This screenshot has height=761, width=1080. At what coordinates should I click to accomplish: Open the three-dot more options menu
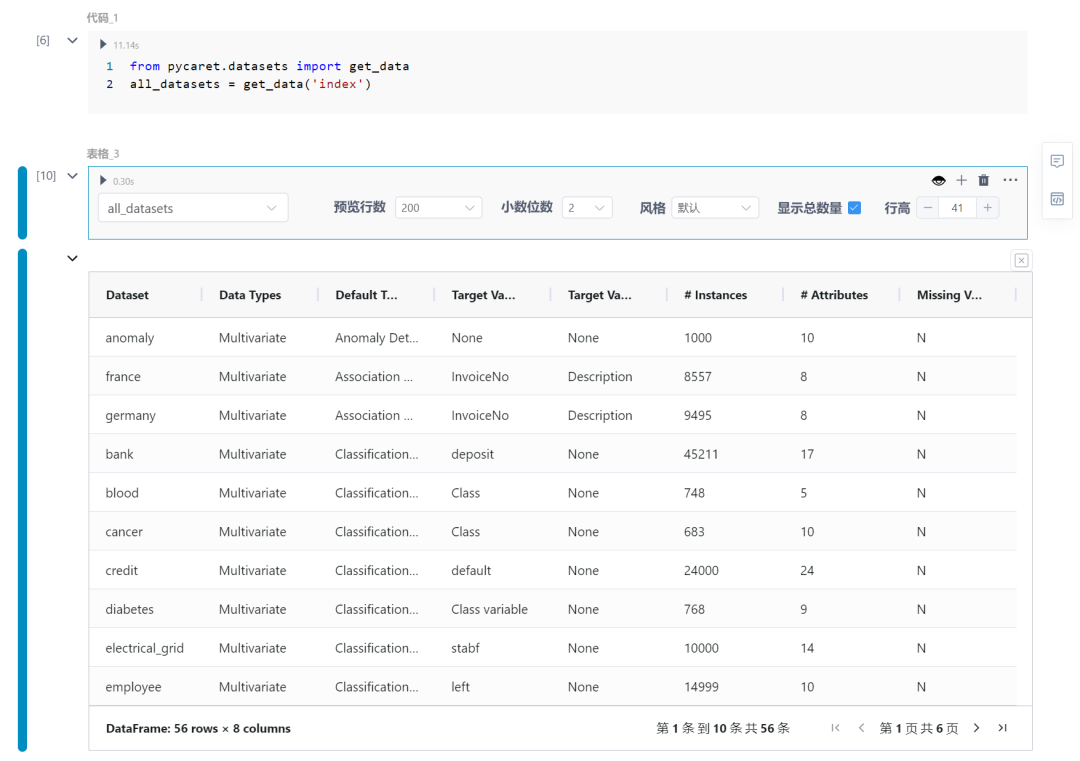[x=1010, y=180]
